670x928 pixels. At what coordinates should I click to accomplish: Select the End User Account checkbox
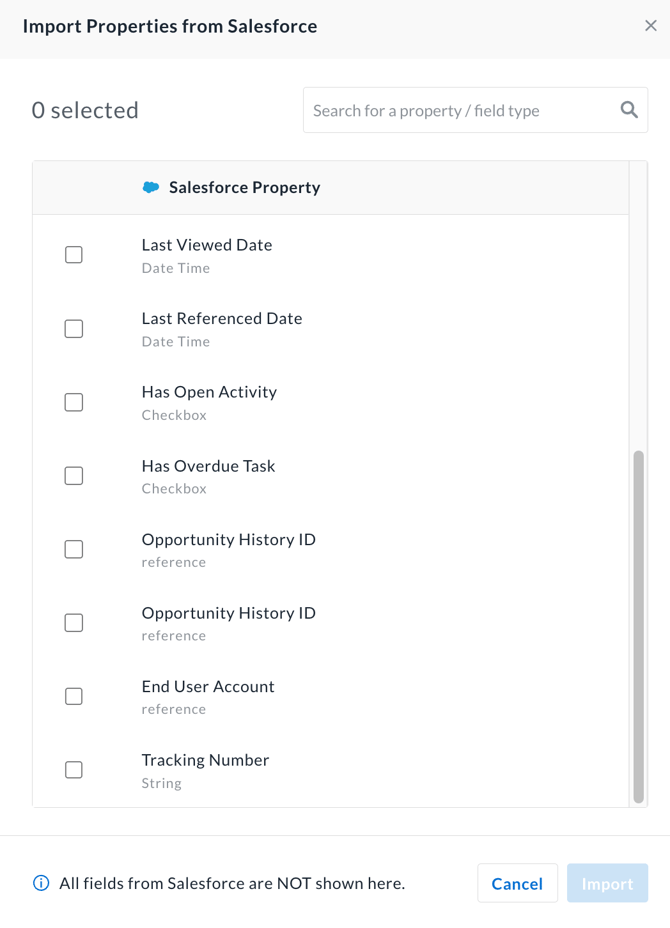click(73, 696)
